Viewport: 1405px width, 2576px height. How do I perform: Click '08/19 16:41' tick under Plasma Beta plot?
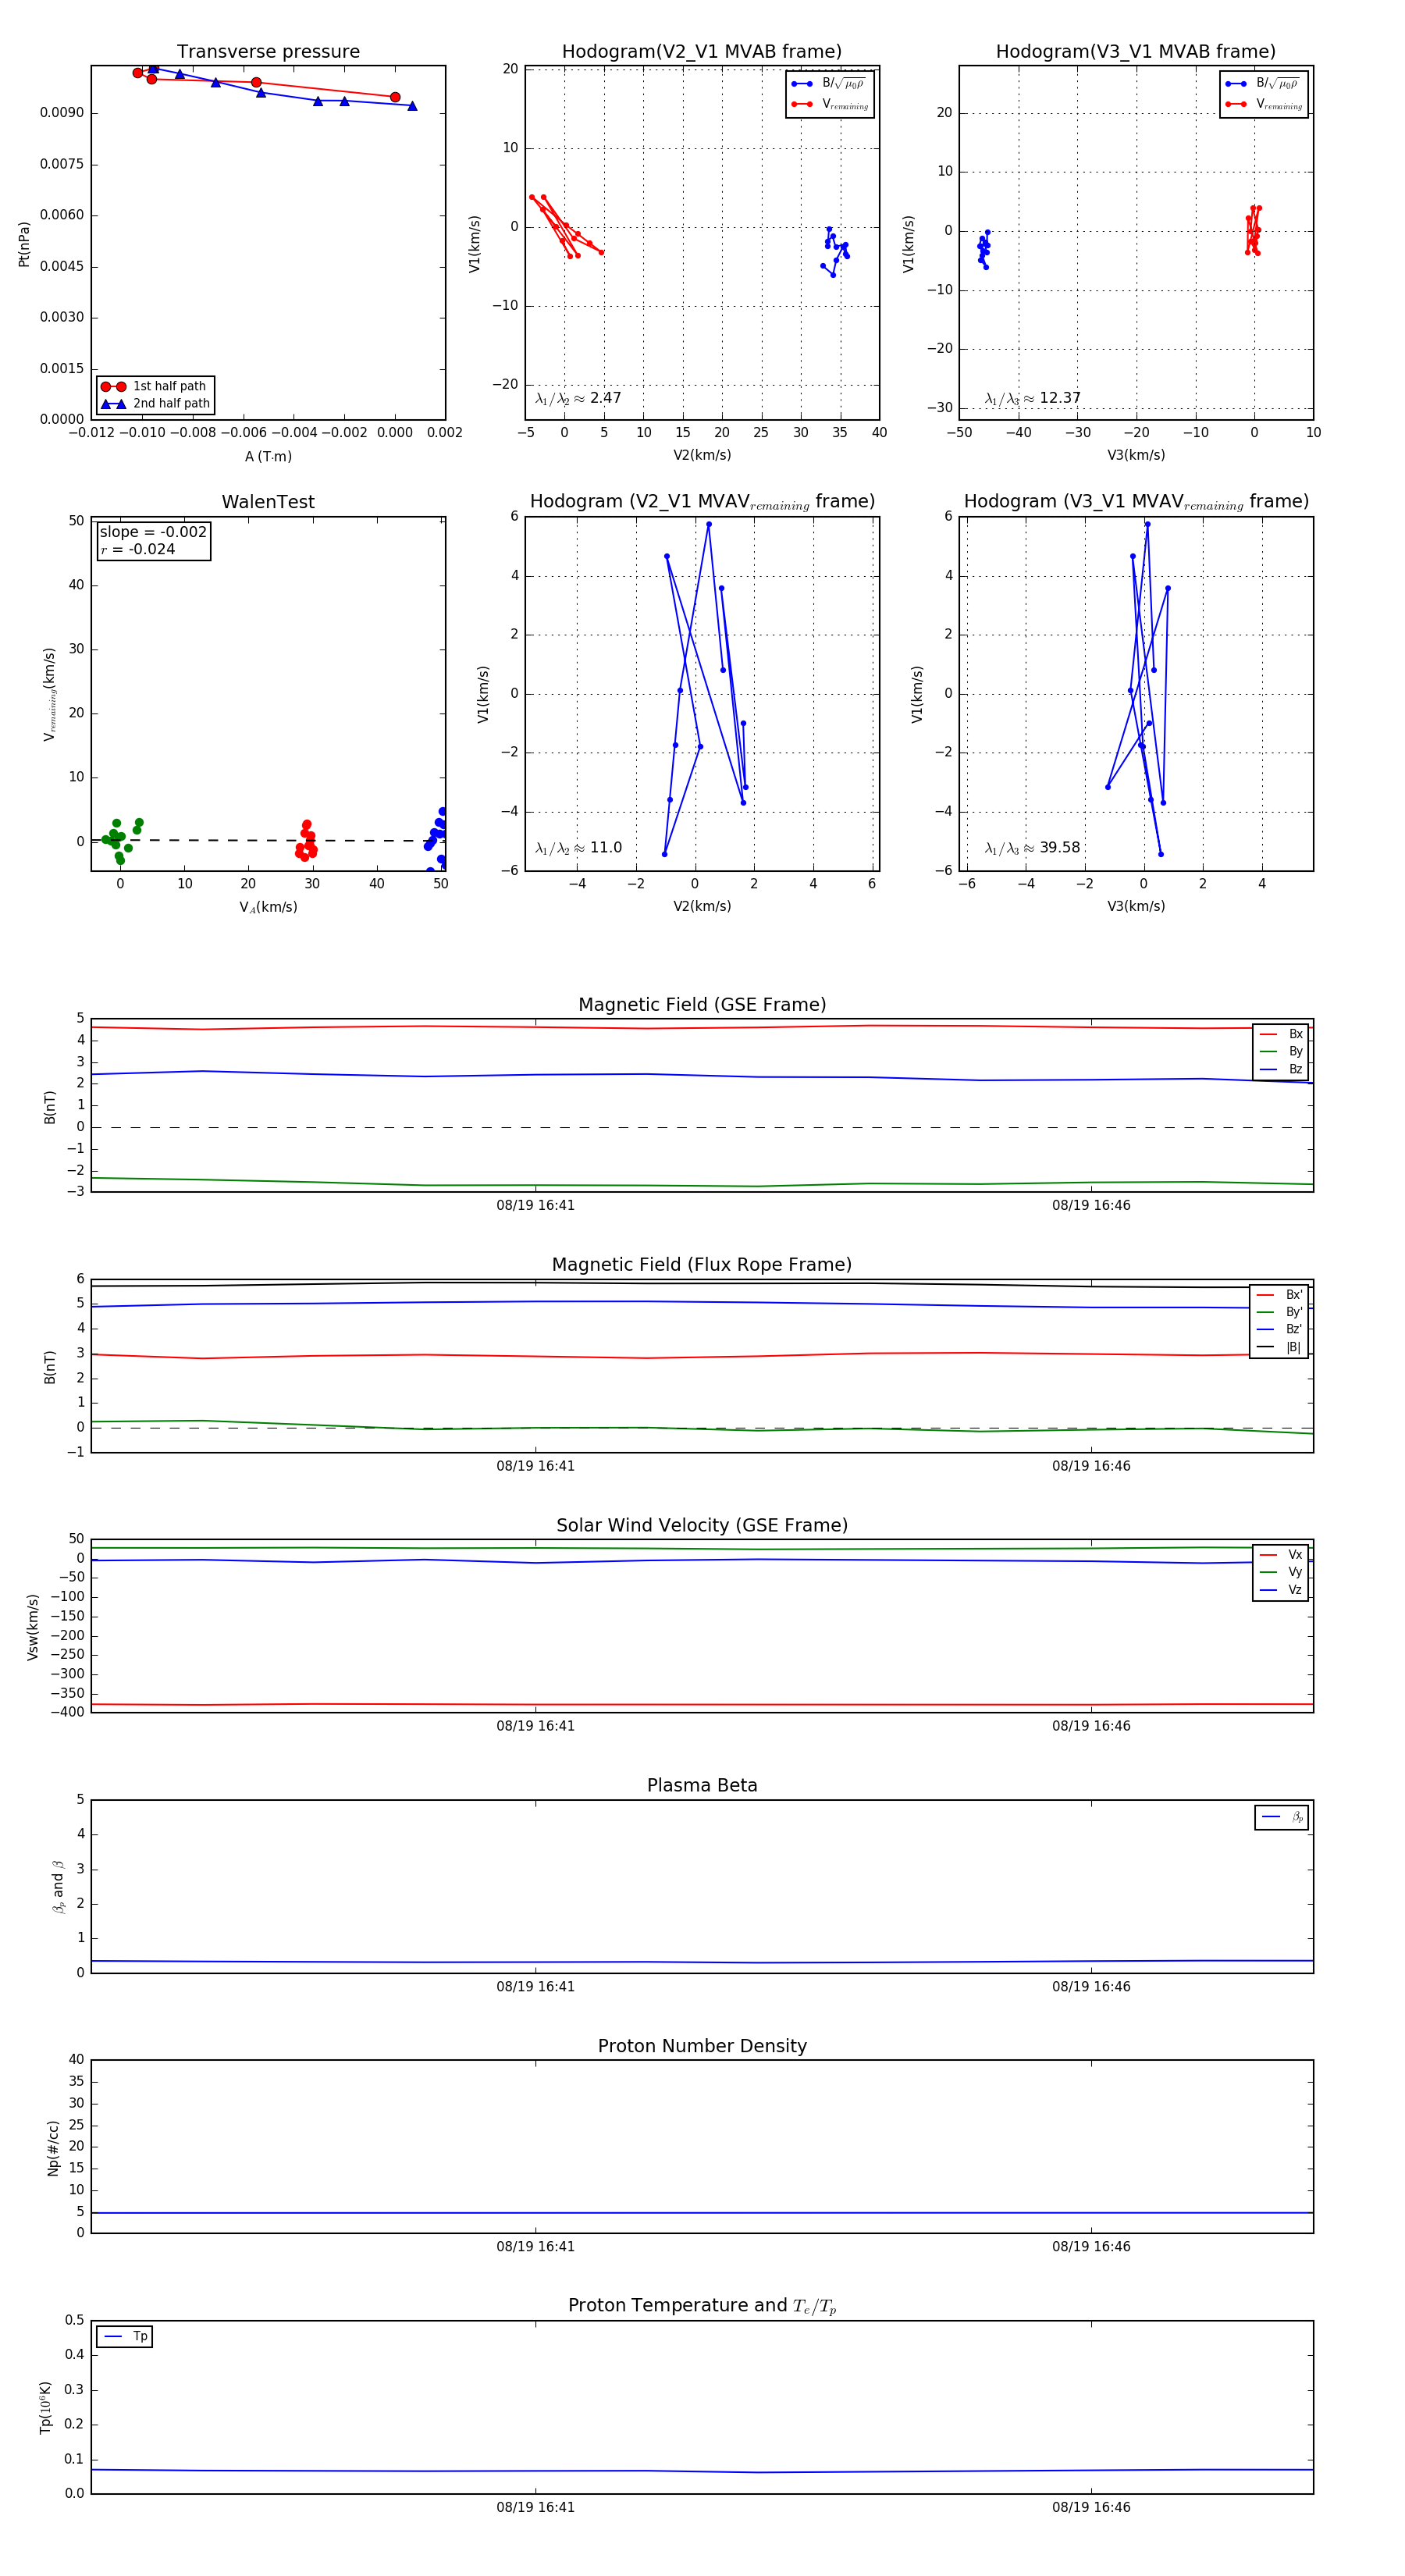pos(536,1987)
